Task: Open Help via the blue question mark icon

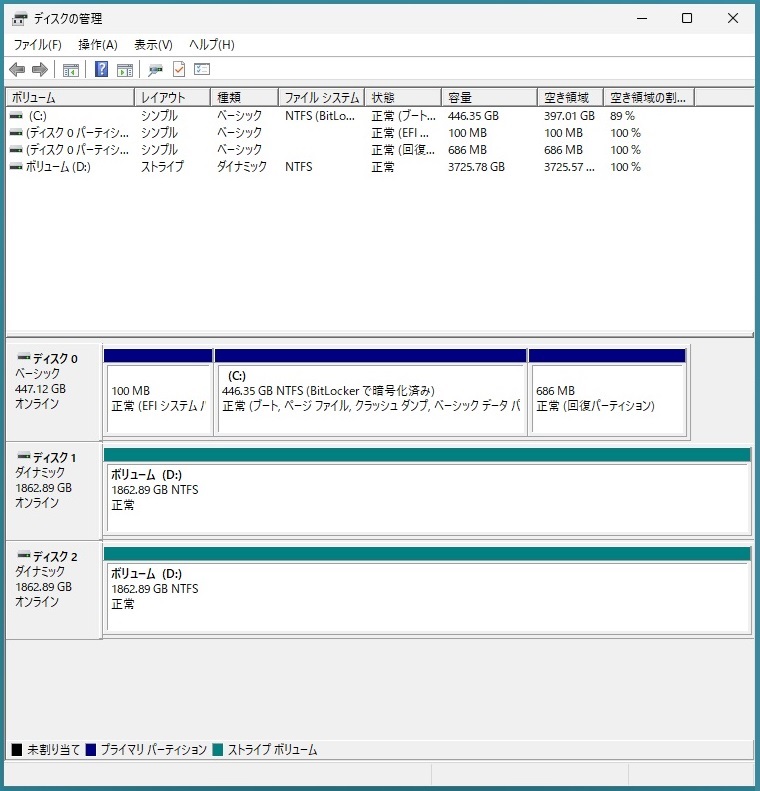Action: coord(101,69)
